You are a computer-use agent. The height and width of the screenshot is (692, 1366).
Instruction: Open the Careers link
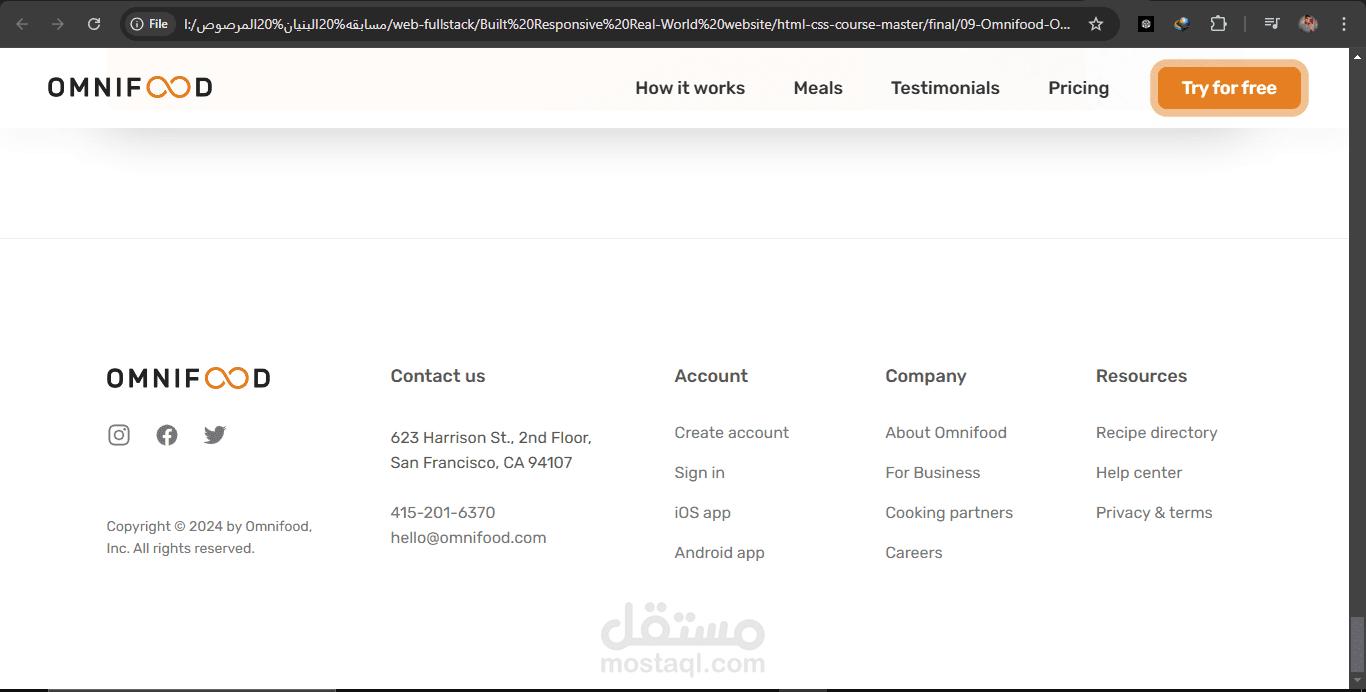point(913,553)
